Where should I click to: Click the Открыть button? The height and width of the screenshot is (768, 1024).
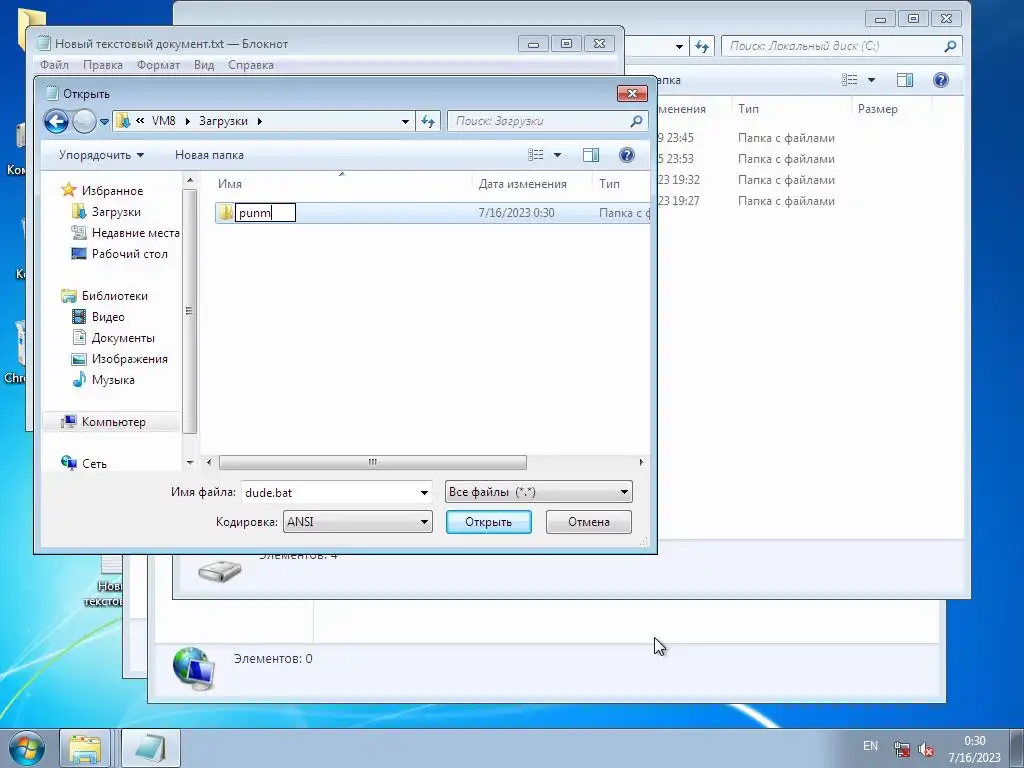[488, 522]
